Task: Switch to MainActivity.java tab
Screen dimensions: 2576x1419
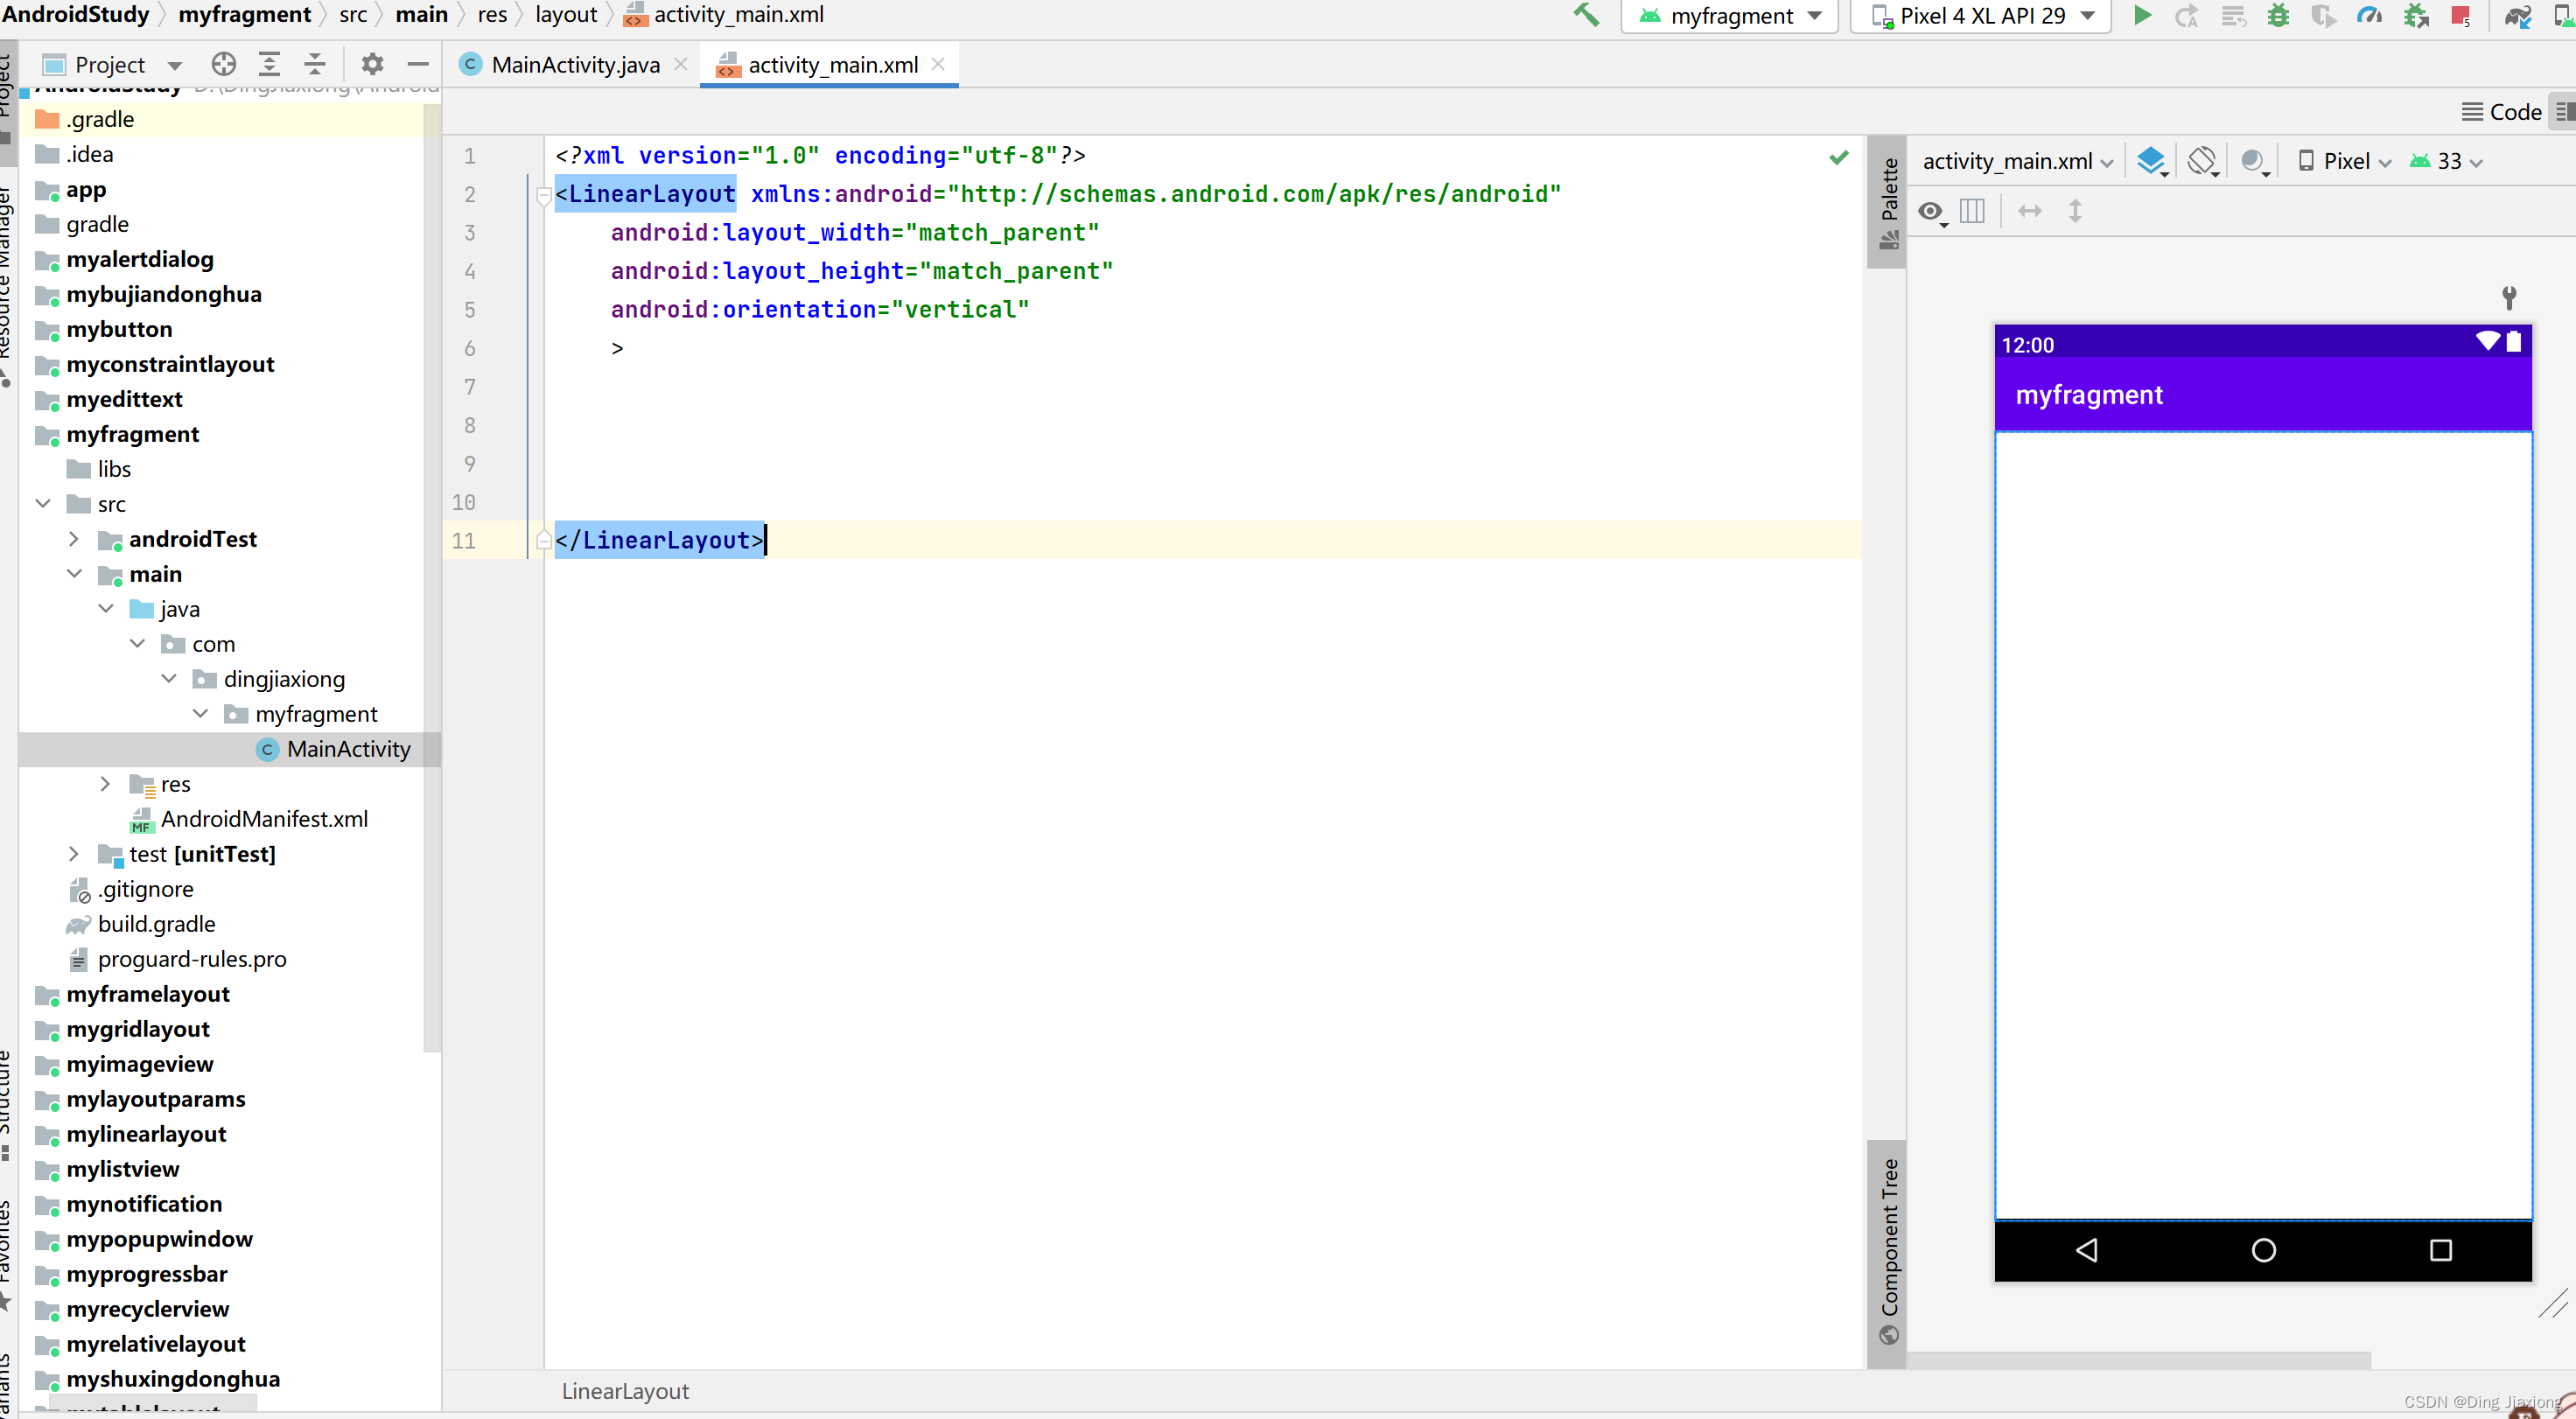Action: 575,65
